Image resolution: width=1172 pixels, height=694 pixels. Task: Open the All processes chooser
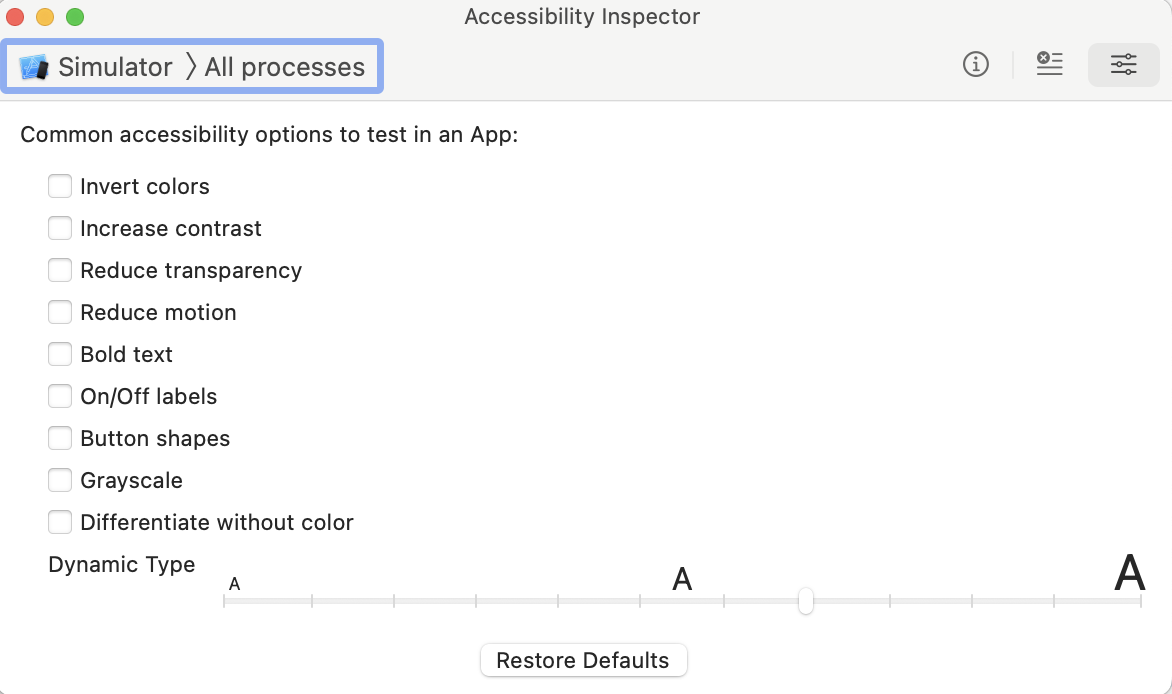pyautogui.click(x=284, y=67)
